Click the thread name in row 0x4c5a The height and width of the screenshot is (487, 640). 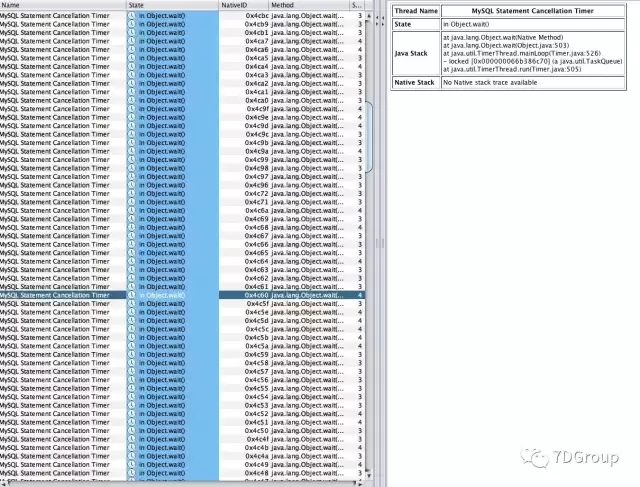pos(55,346)
